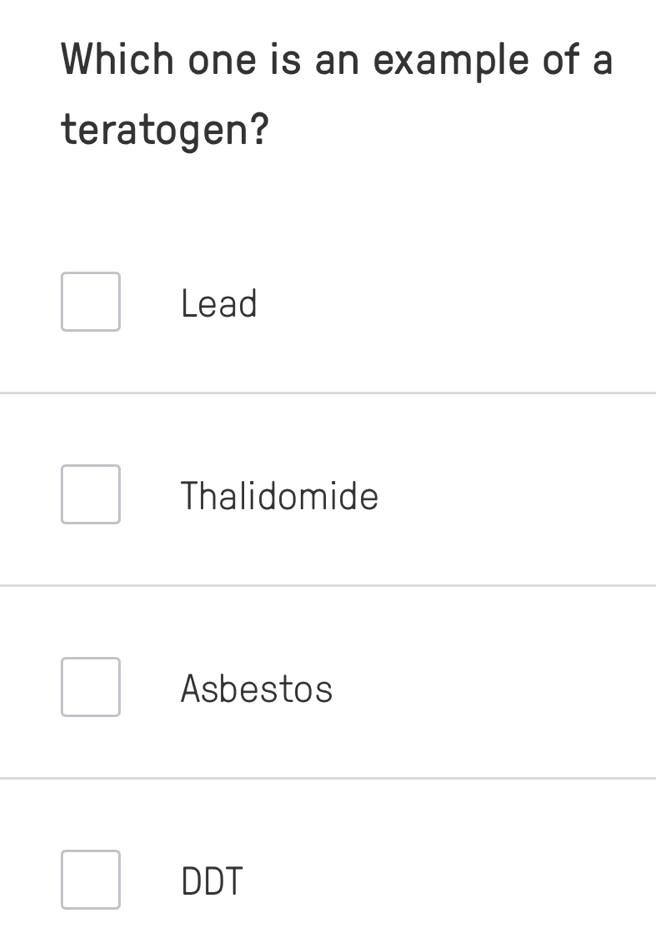Viewport: 656px width, 952px height.
Task: Click the word teratogen in the question
Action: click(153, 130)
